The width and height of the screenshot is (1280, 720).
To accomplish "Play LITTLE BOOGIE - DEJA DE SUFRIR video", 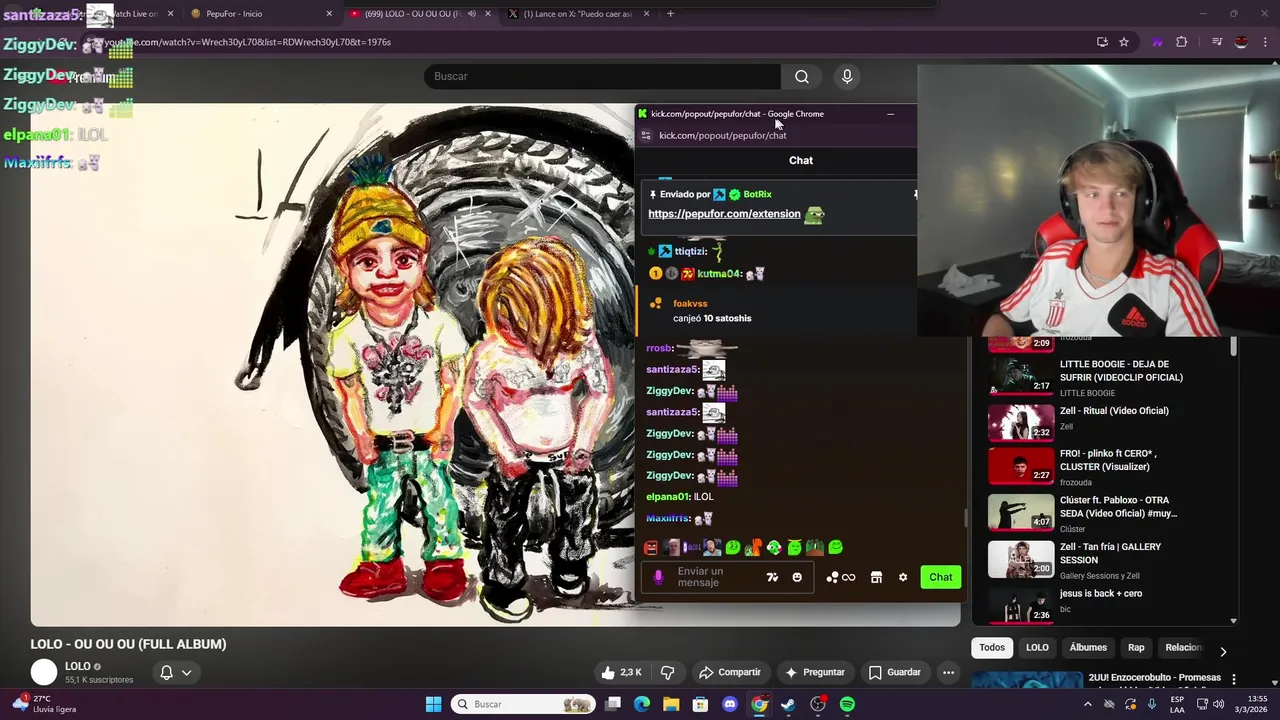I will click(x=1021, y=375).
